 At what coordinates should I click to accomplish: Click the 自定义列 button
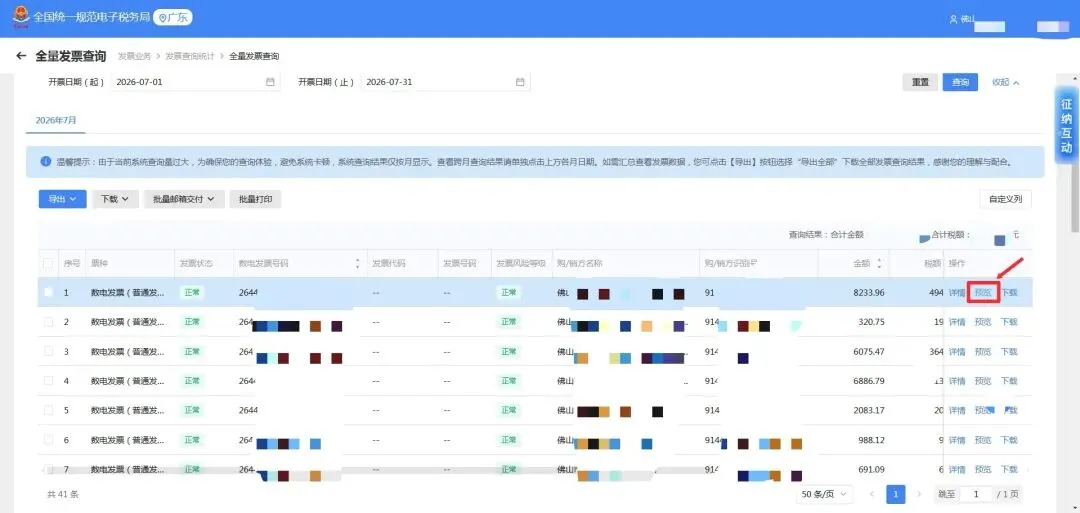tap(1005, 199)
